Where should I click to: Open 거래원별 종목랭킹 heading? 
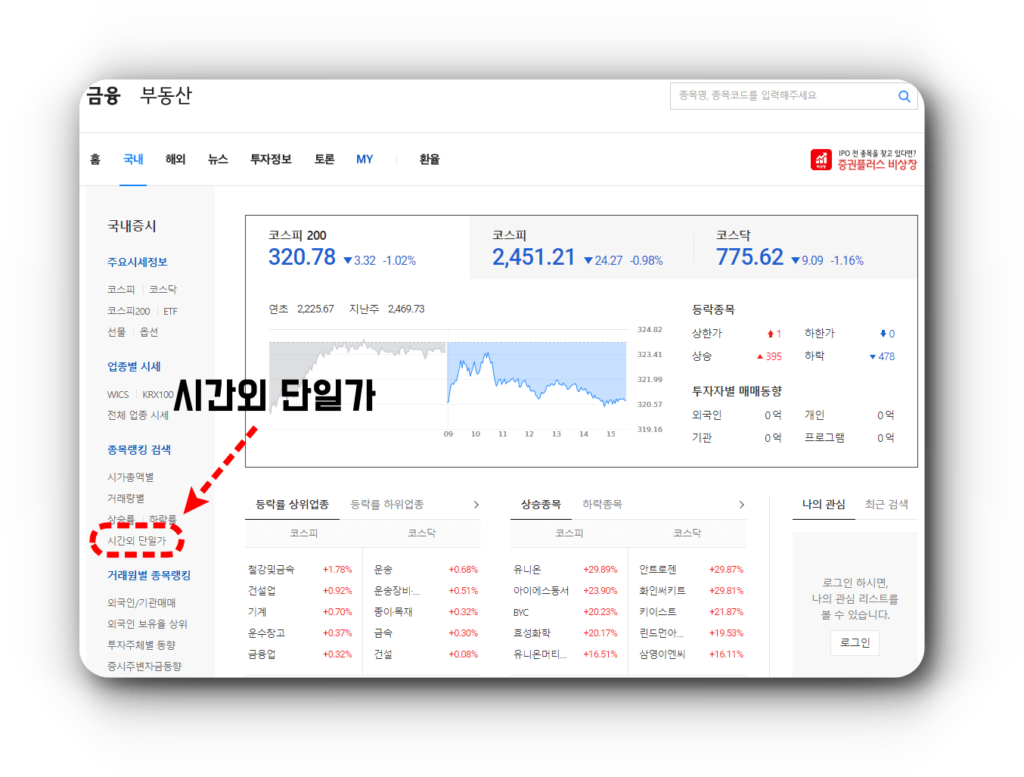tap(149, 575)
